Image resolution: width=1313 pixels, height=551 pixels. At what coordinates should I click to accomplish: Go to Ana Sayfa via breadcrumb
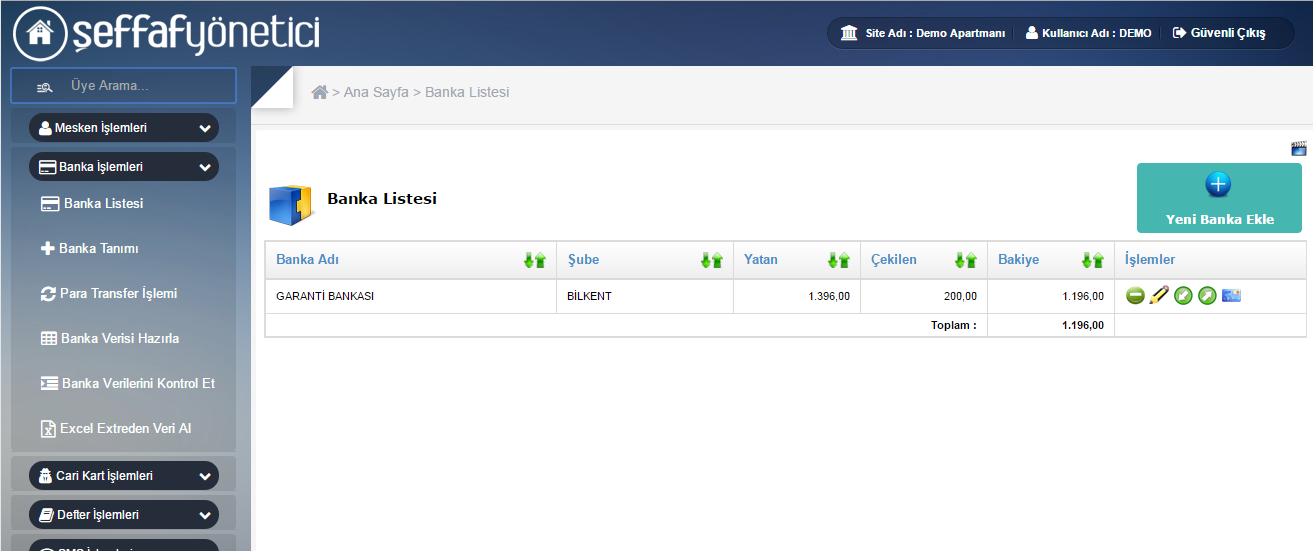tap(376, 92)
